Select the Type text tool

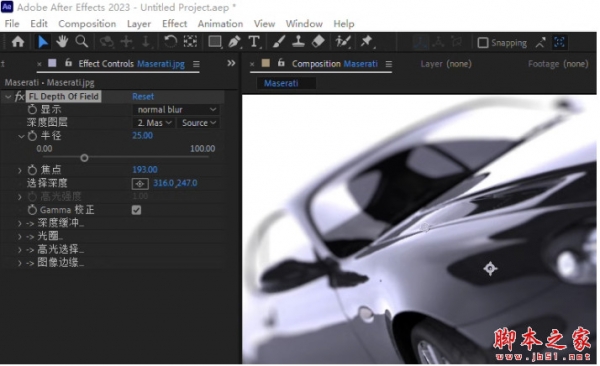(x=254, y=41)
